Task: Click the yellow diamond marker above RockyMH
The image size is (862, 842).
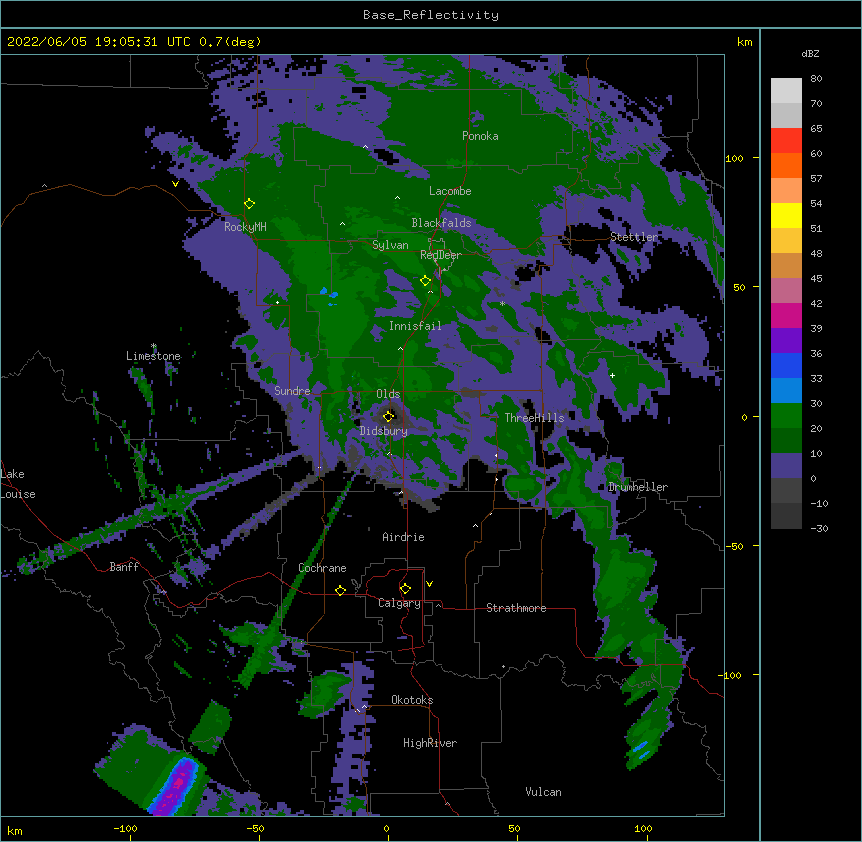Action: tap(249, 203)
